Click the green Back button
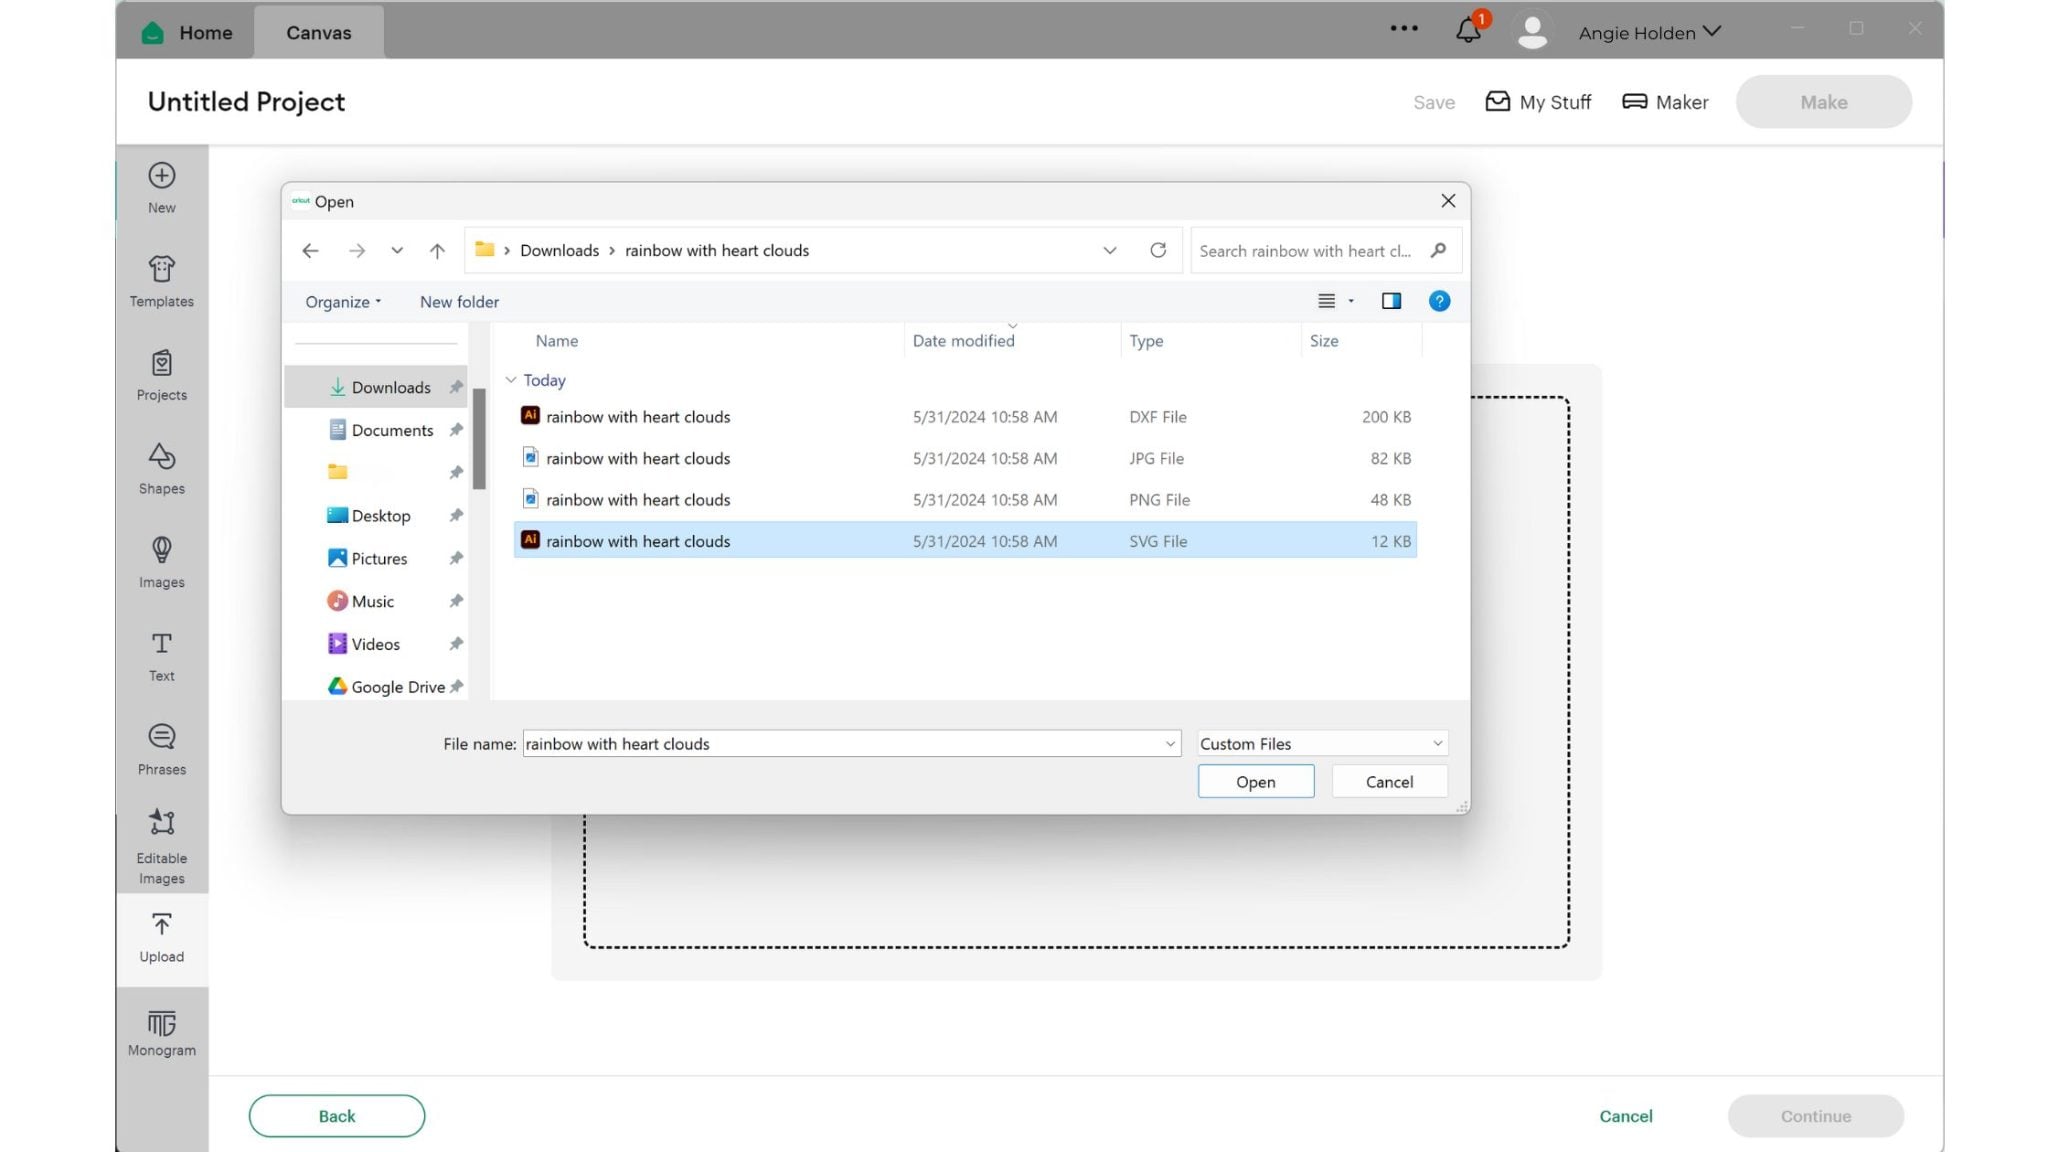This screenshot has height=1152, width=2048. (336, 1116)
